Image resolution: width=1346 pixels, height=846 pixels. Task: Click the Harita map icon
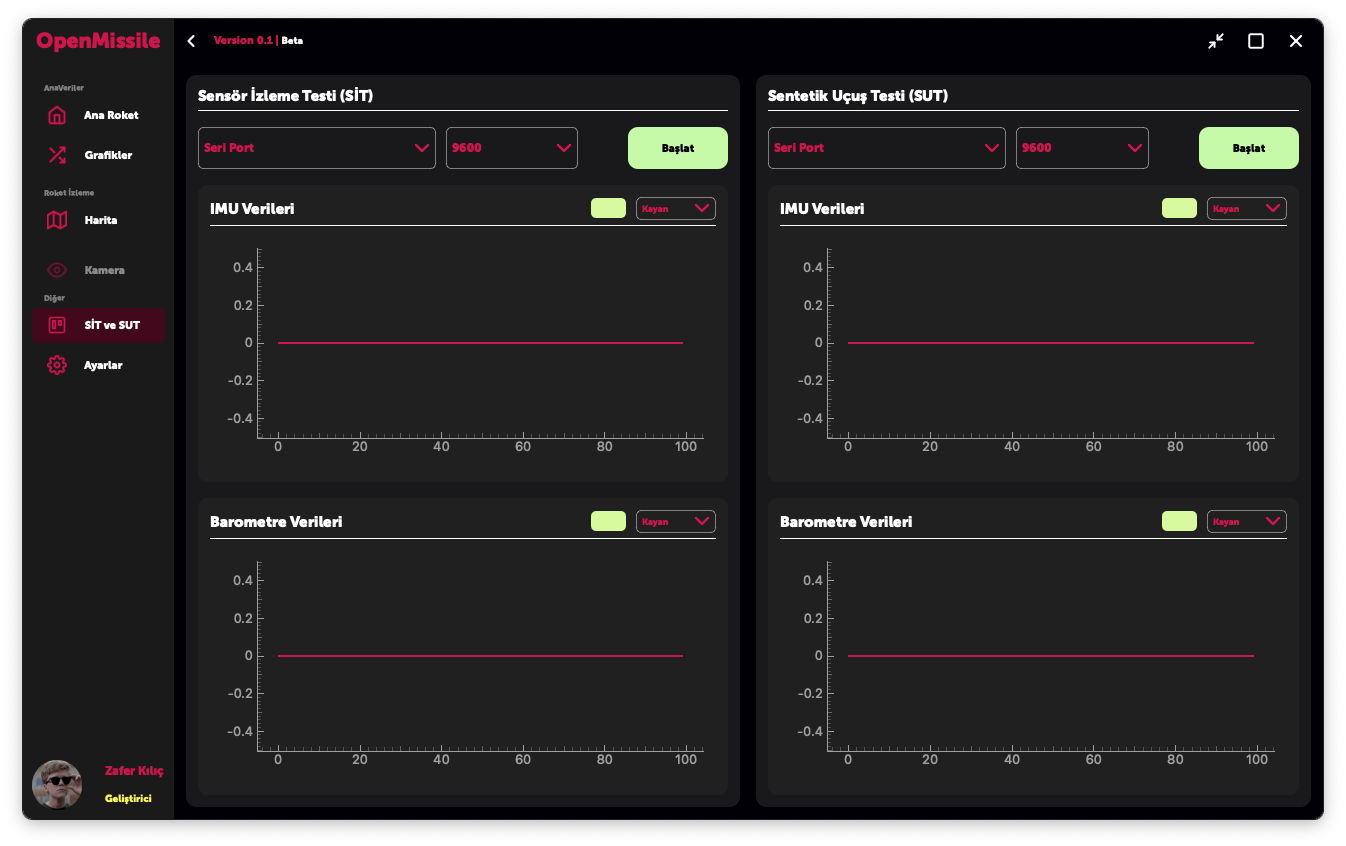(x=57, y=220)
